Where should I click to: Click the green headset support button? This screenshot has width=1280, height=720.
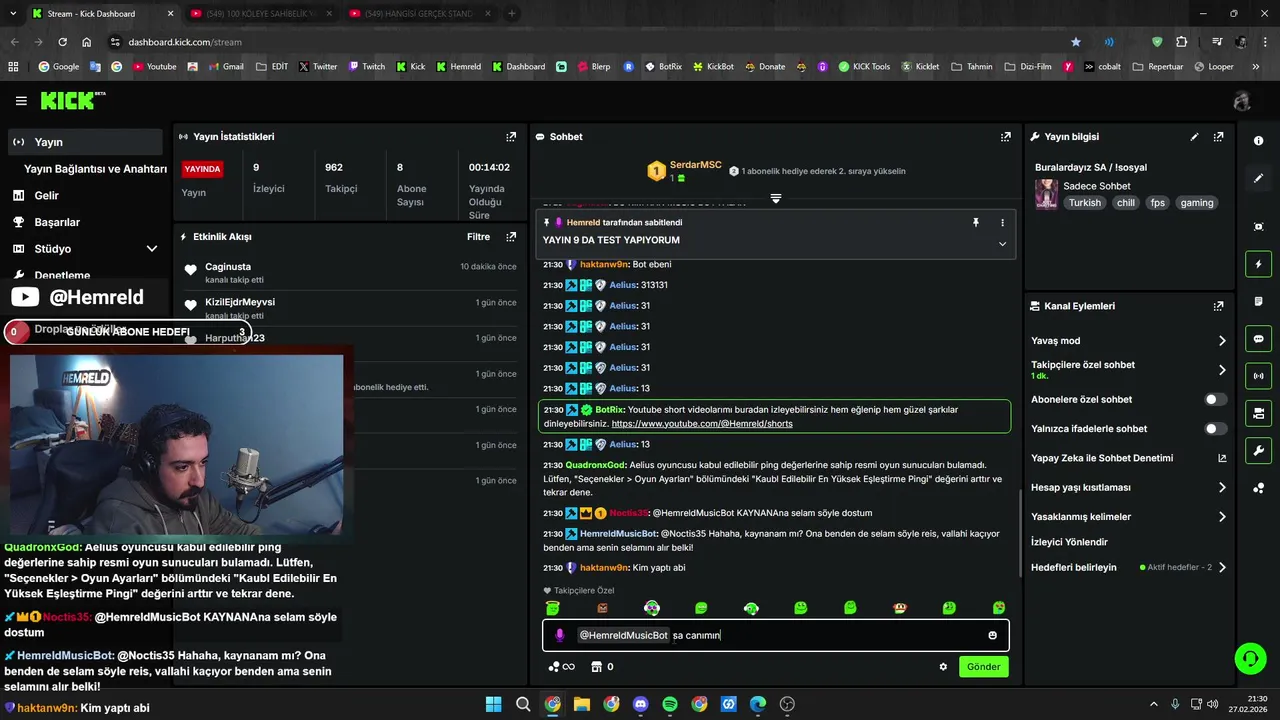click(1250, 658)
